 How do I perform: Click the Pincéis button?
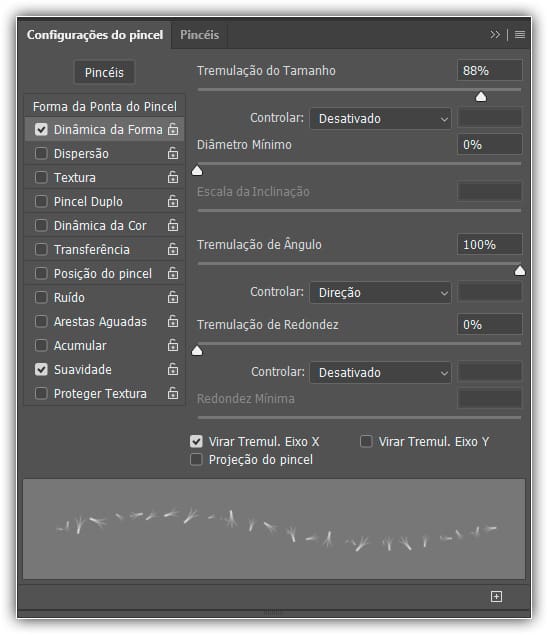[x=104, y=72]
